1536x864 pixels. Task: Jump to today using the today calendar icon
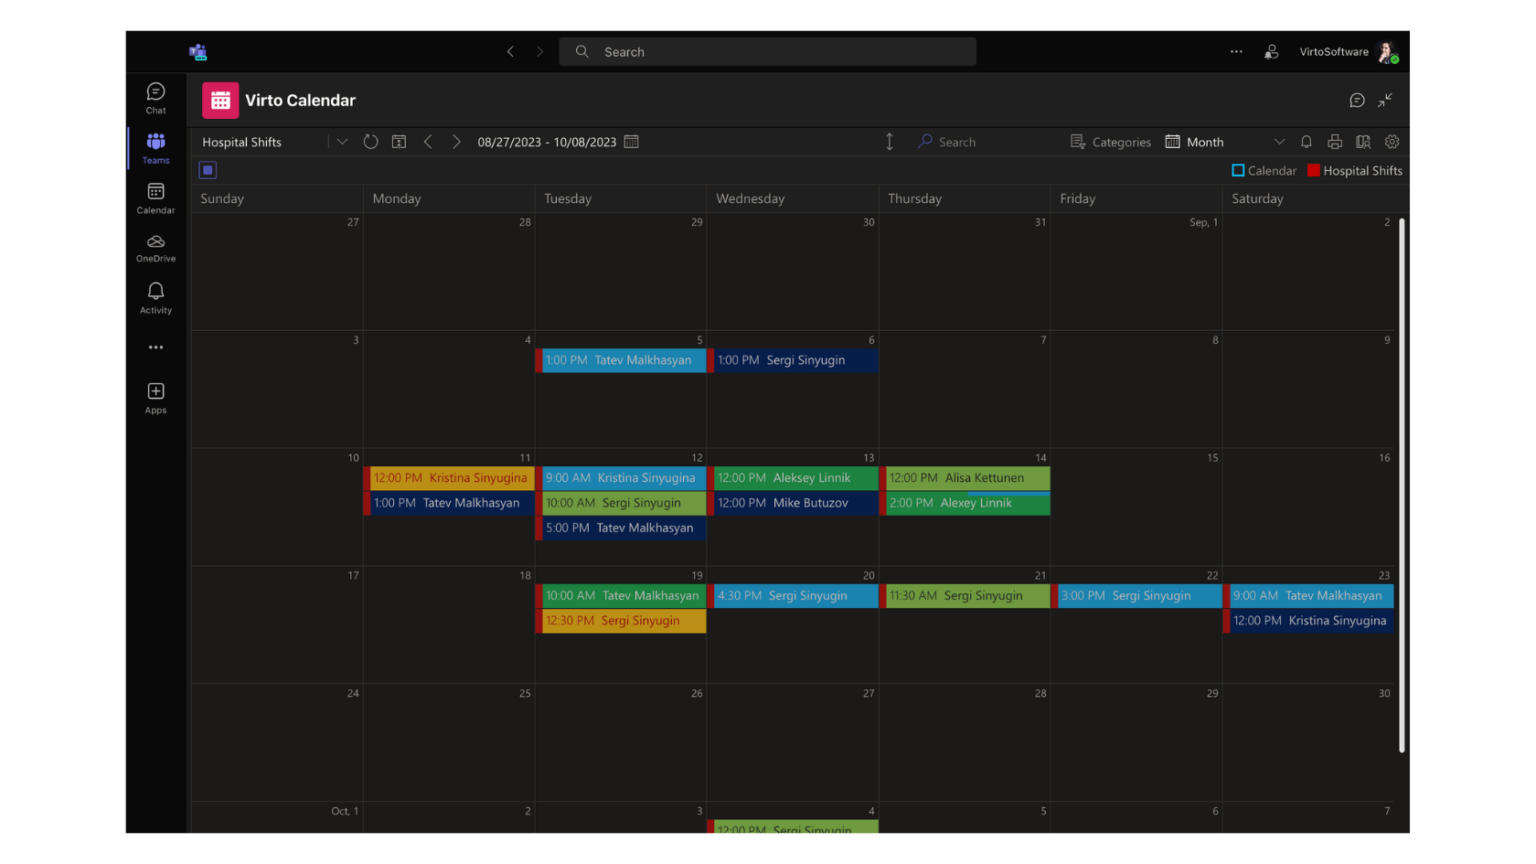click(399, 141)
